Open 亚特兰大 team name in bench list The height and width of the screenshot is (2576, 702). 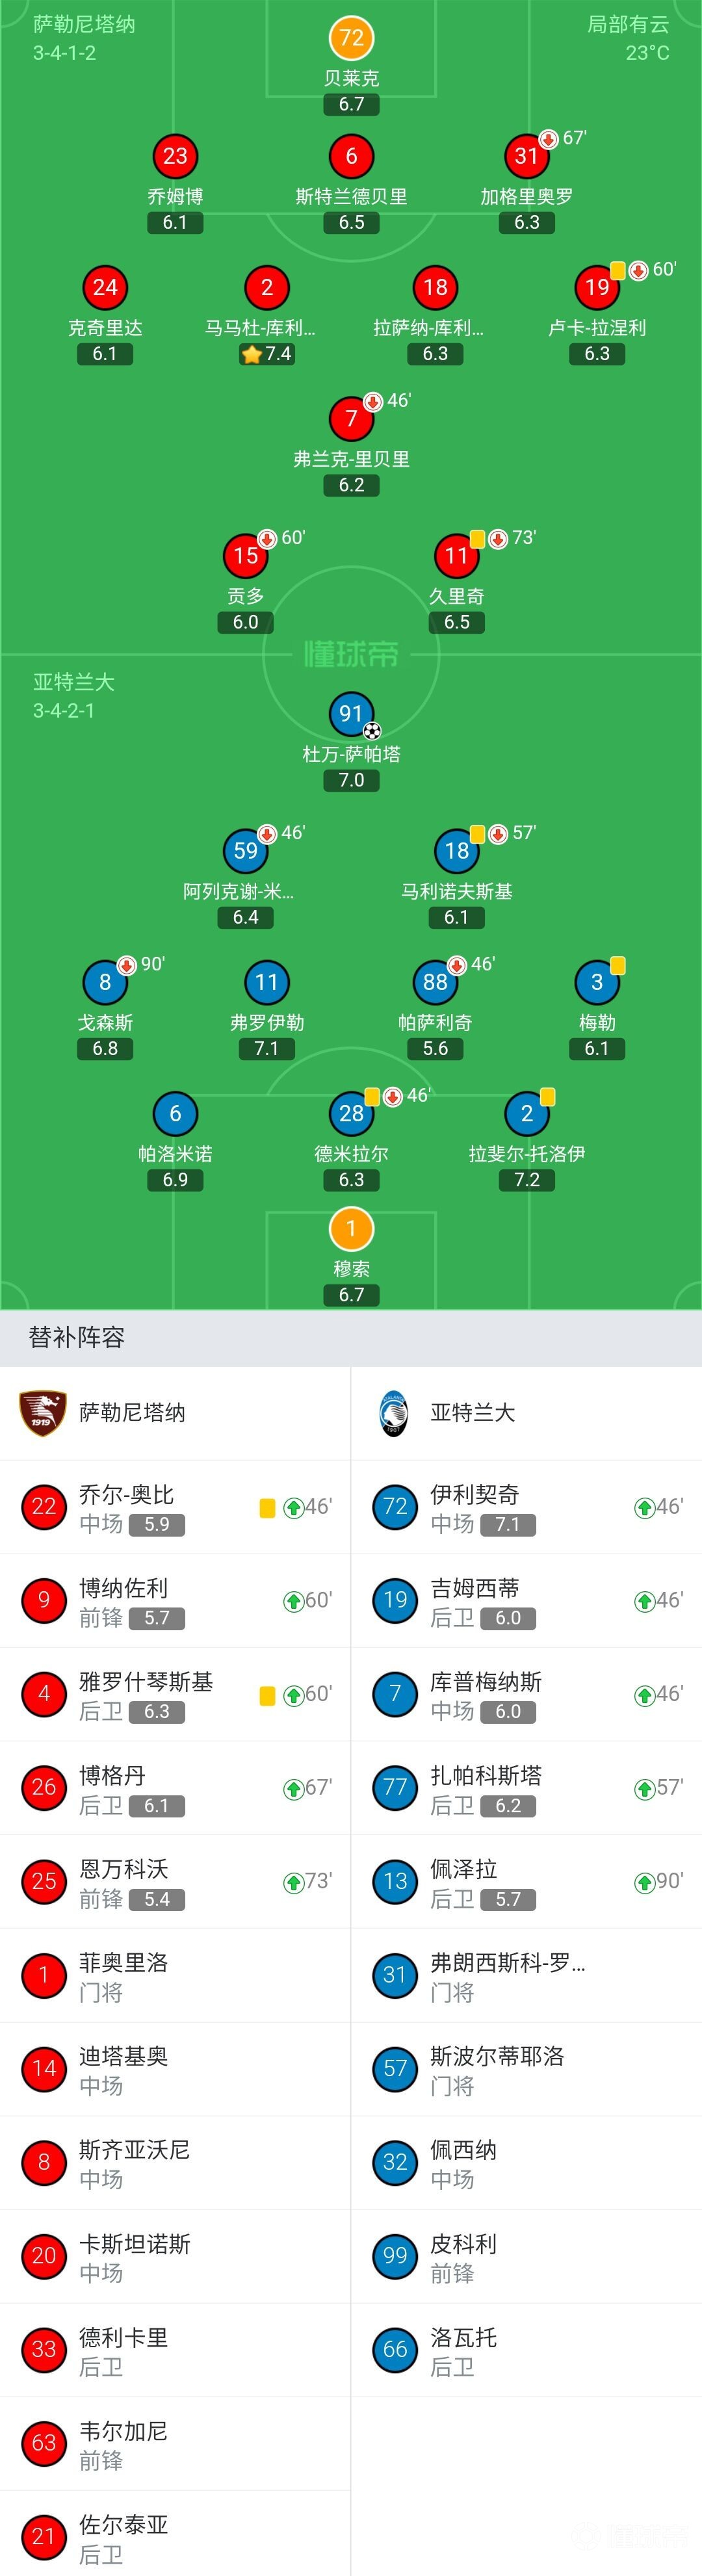point(472,1413)
